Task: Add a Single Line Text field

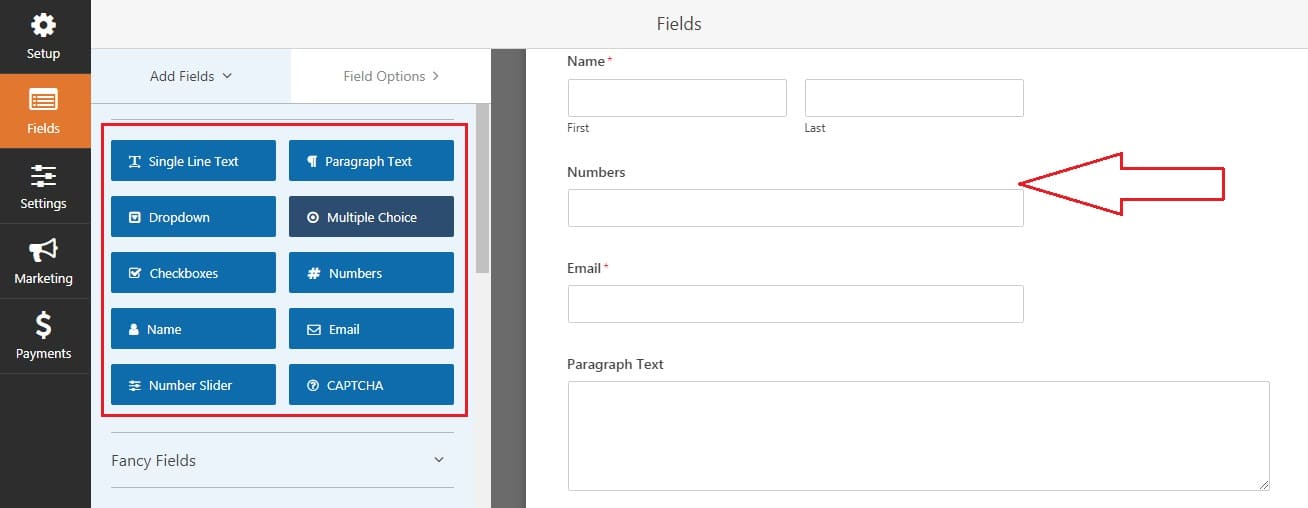Action: pos(193,161)
